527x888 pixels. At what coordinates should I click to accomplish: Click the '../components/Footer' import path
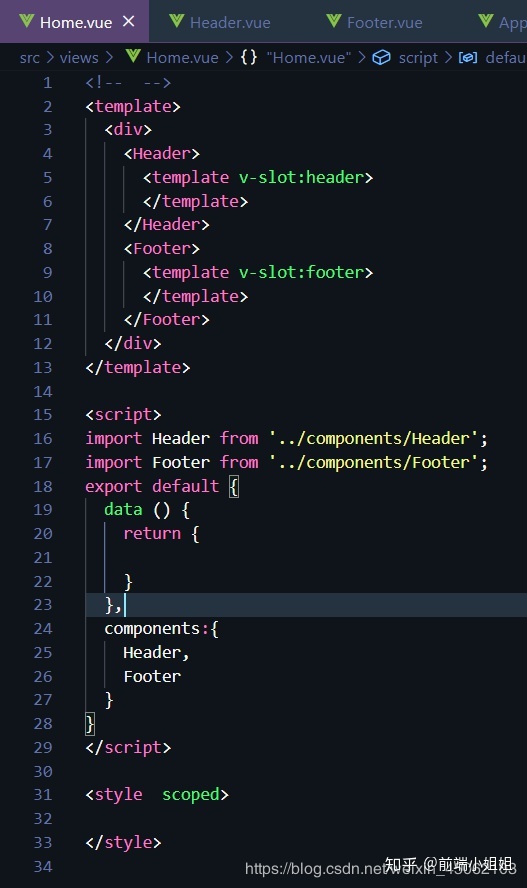[x=373, y=463]
